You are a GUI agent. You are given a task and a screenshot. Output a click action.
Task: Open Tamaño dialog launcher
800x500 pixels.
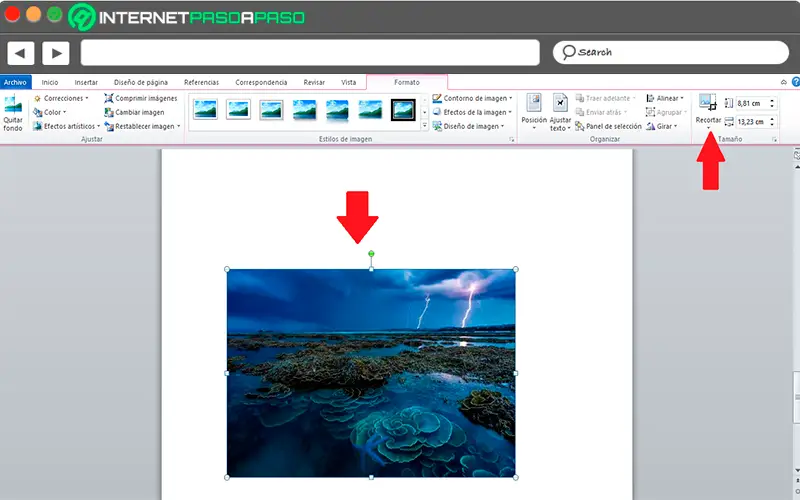[774, 139]
